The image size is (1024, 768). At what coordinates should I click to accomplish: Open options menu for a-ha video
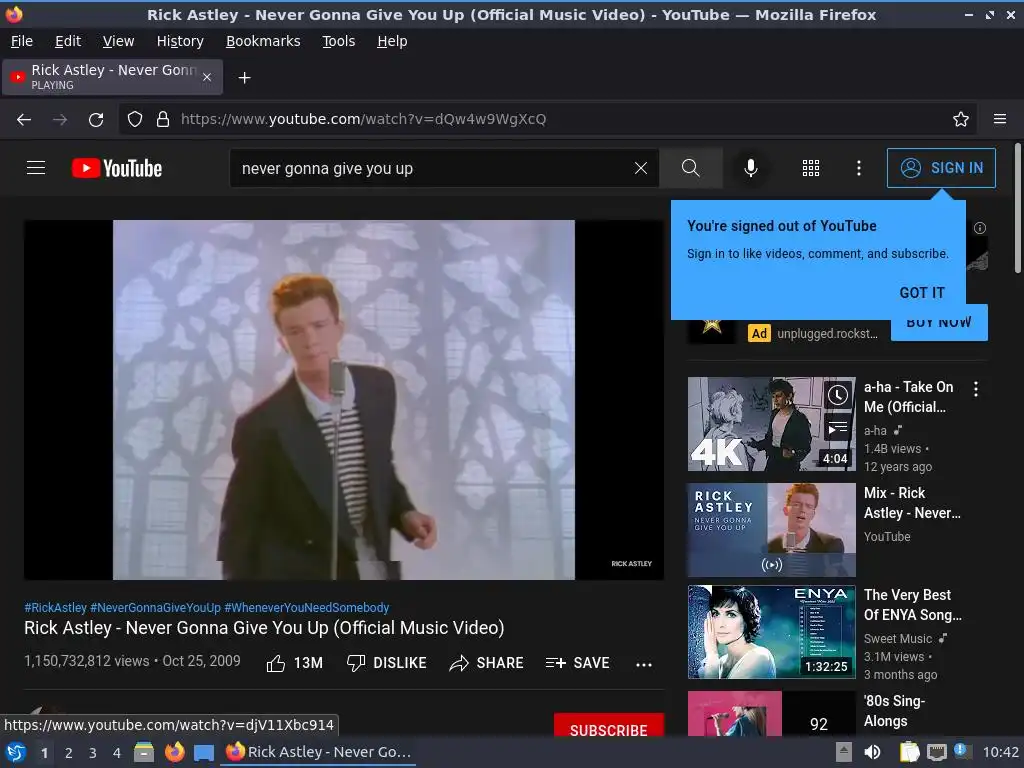[x=976, y=389]
